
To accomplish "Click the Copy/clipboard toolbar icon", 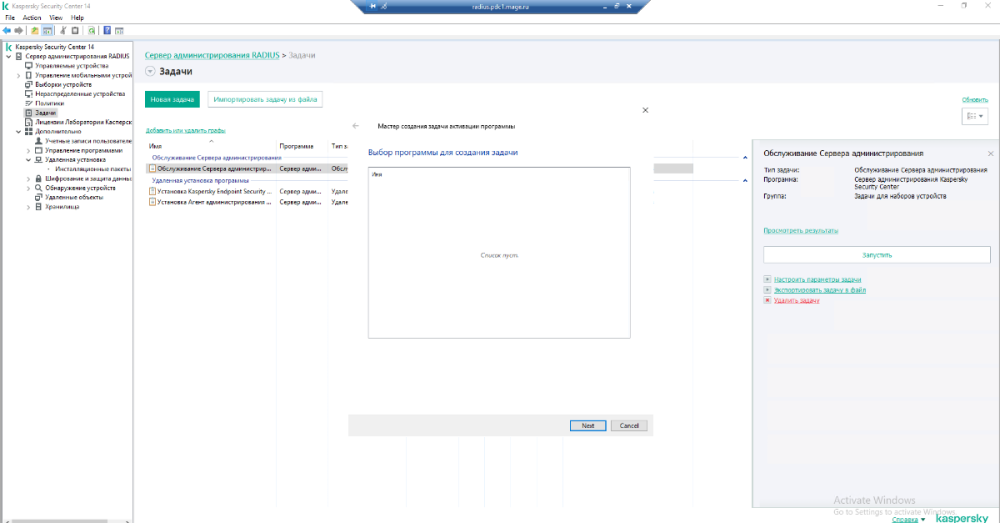I will click(x=75, y=31).
